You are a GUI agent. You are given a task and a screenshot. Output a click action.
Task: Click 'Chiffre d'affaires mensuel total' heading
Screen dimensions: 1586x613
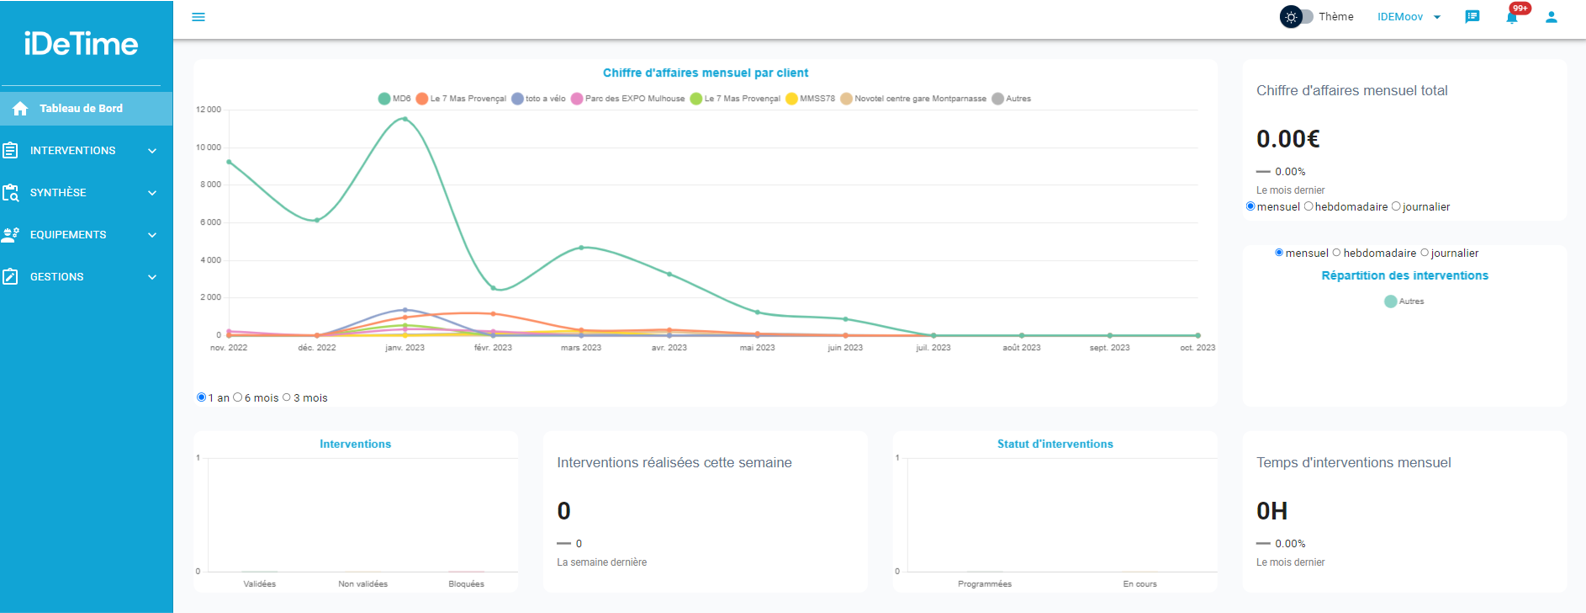tap(1352, 90)
